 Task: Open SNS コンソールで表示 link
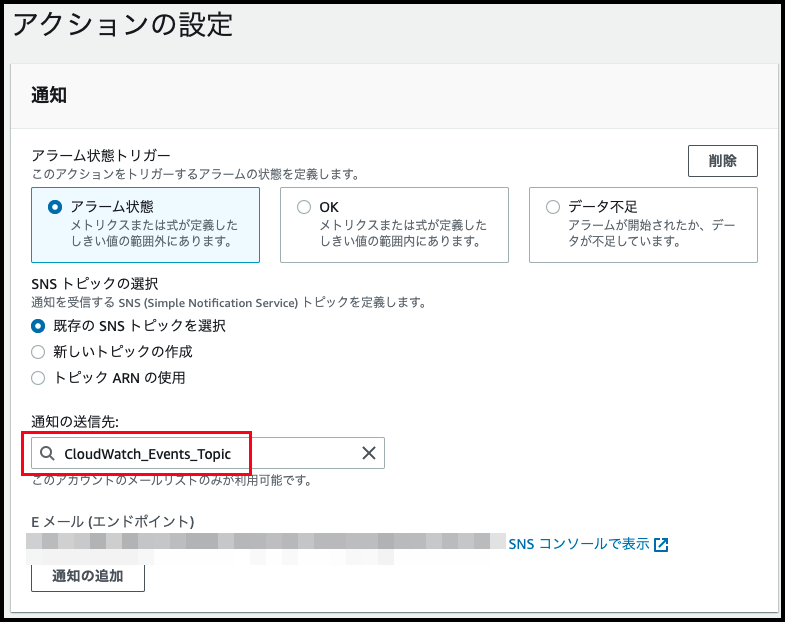tap(579, 544)
